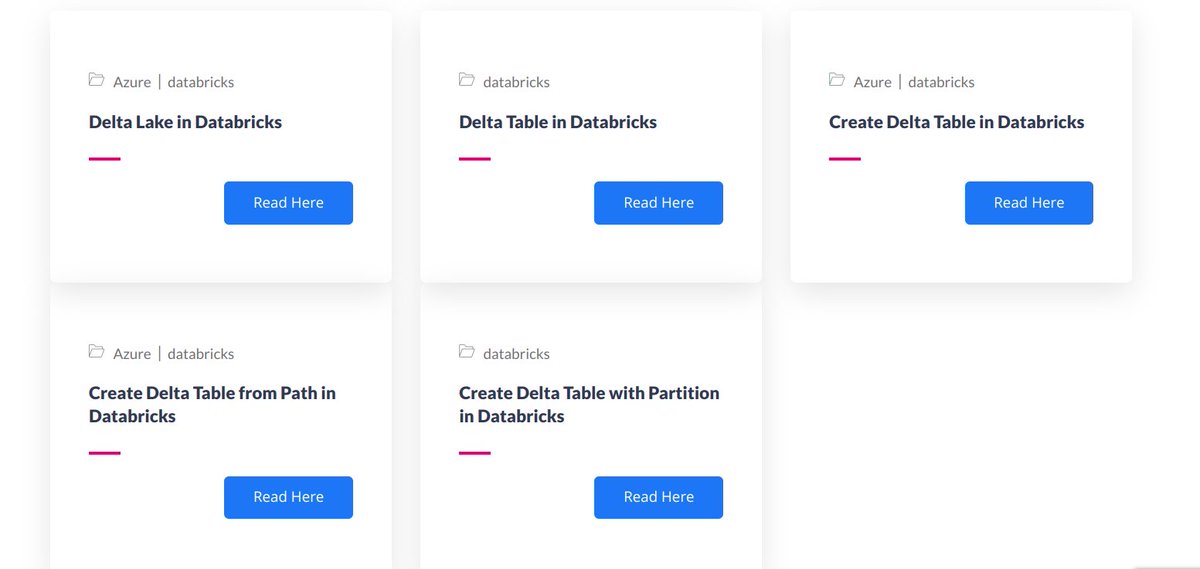
Task: Click folder icon on Create Delta Table from Path card
Action: point(96,352)
